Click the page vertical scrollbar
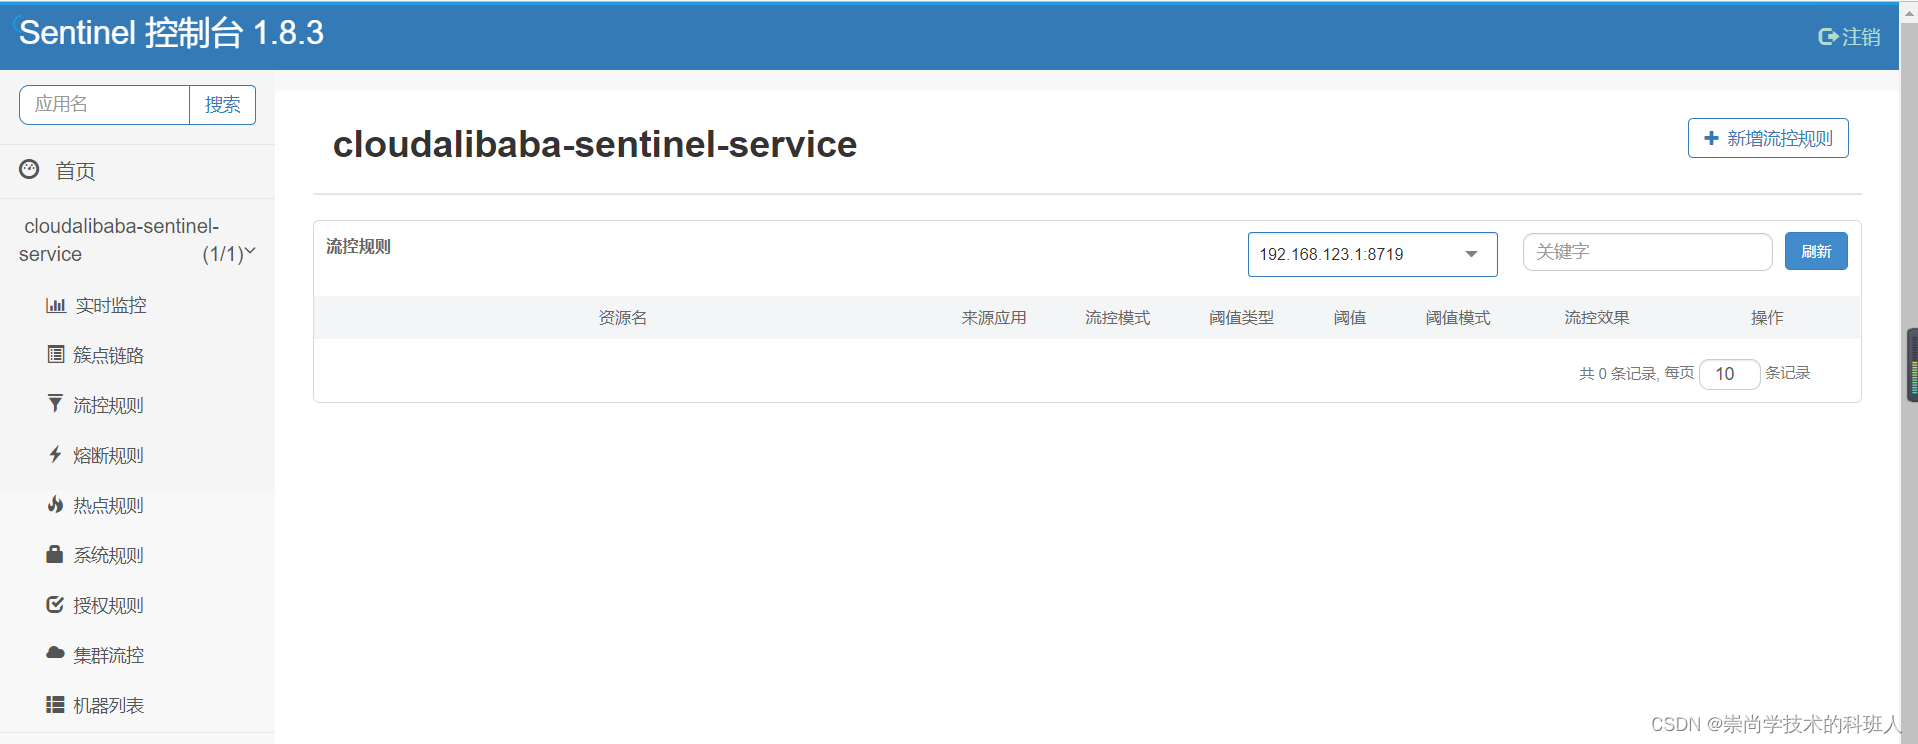This screenshot has height=744, width=1918. pos(1909,372)
